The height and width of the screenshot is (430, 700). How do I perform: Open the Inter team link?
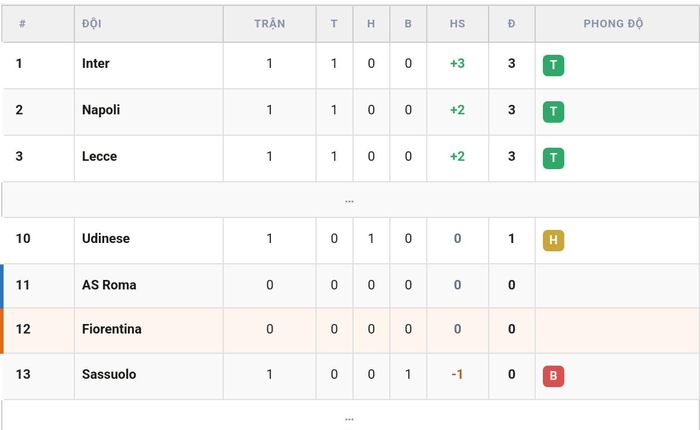(x=96, y=63)
